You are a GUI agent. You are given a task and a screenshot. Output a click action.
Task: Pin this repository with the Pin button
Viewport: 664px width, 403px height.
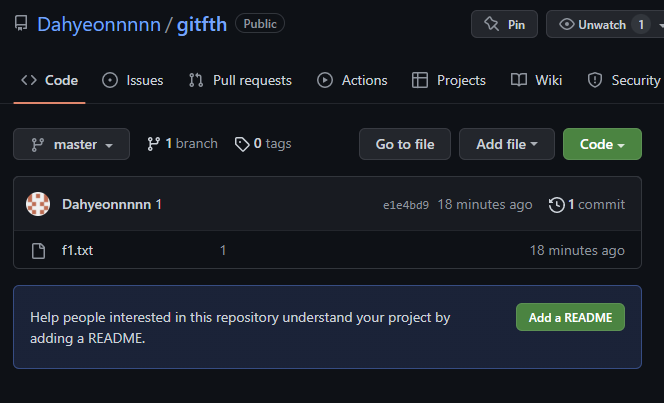[504, 24]
